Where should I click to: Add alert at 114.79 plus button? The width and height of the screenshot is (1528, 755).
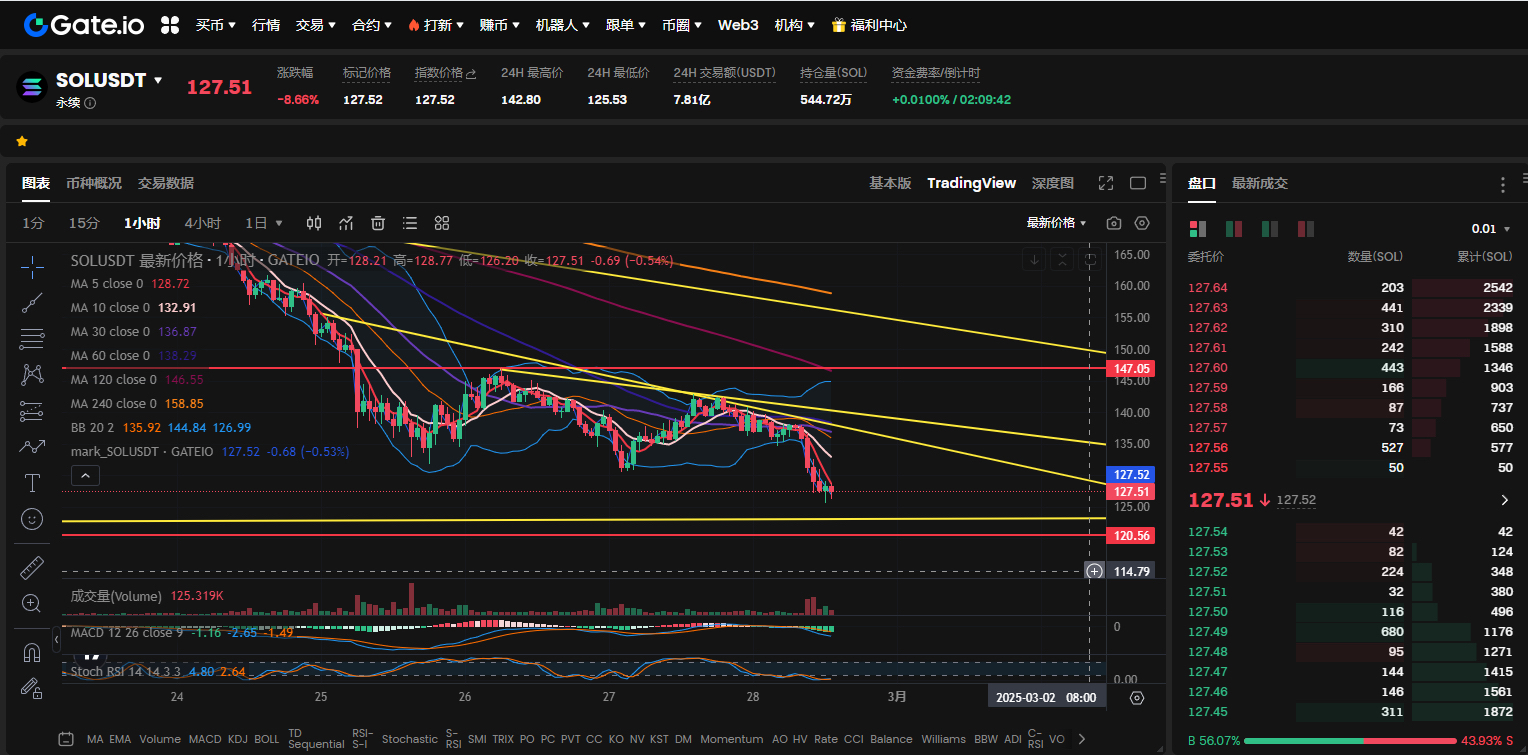coord(1095,571)
